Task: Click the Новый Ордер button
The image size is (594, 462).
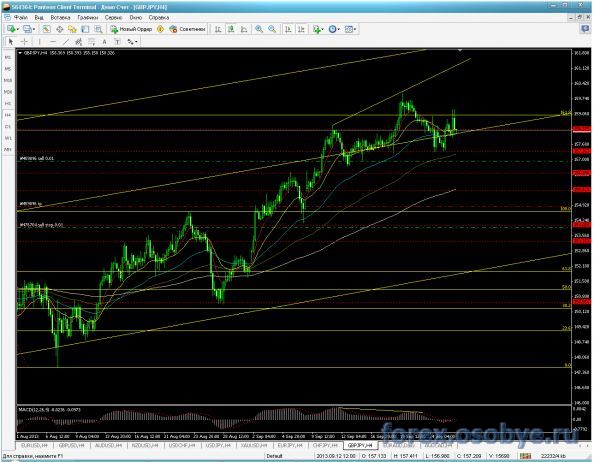Action: point(131,29)
